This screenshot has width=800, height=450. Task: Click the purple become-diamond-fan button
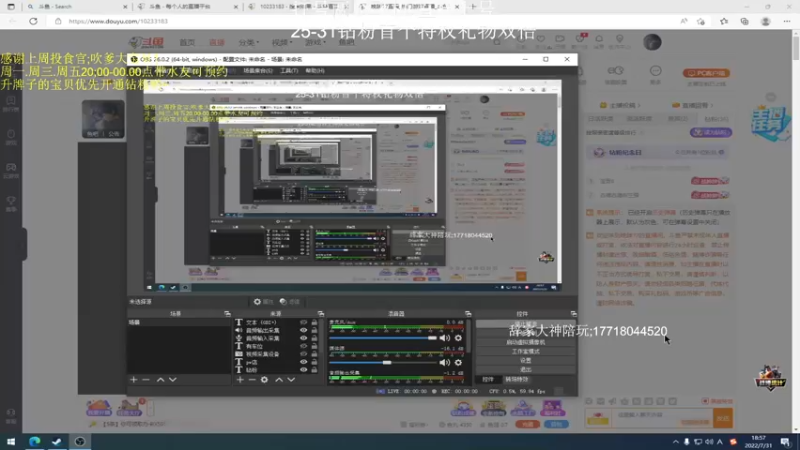tap(711, 132)
